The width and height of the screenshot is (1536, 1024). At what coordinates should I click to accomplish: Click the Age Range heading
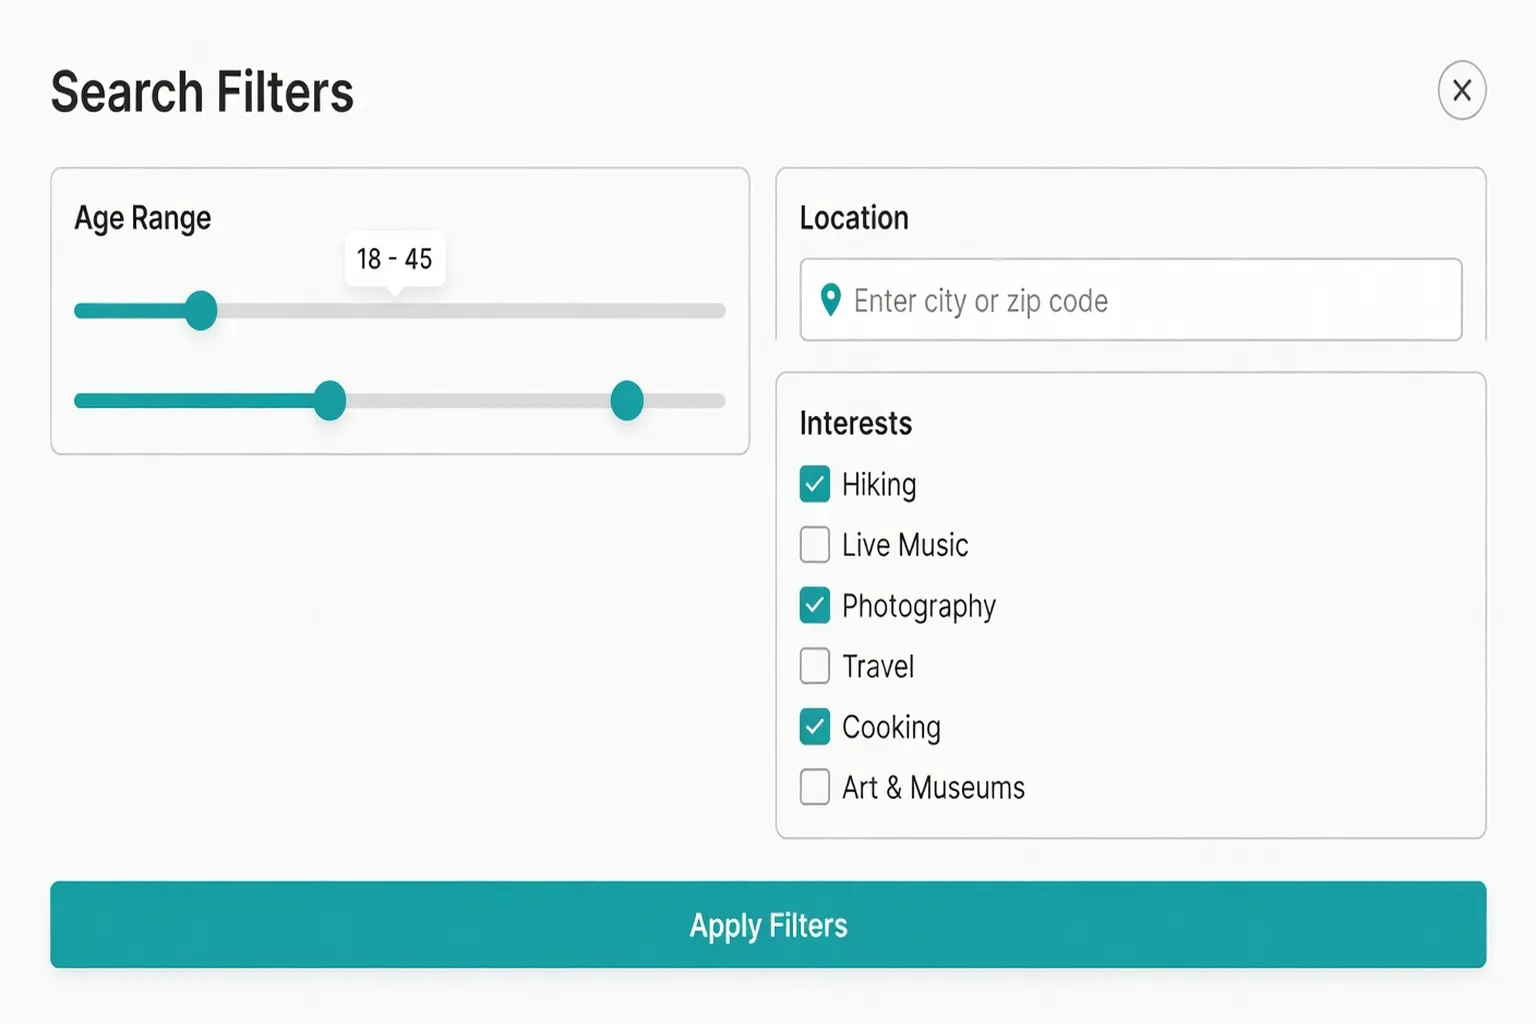click(x=143, y=218)
